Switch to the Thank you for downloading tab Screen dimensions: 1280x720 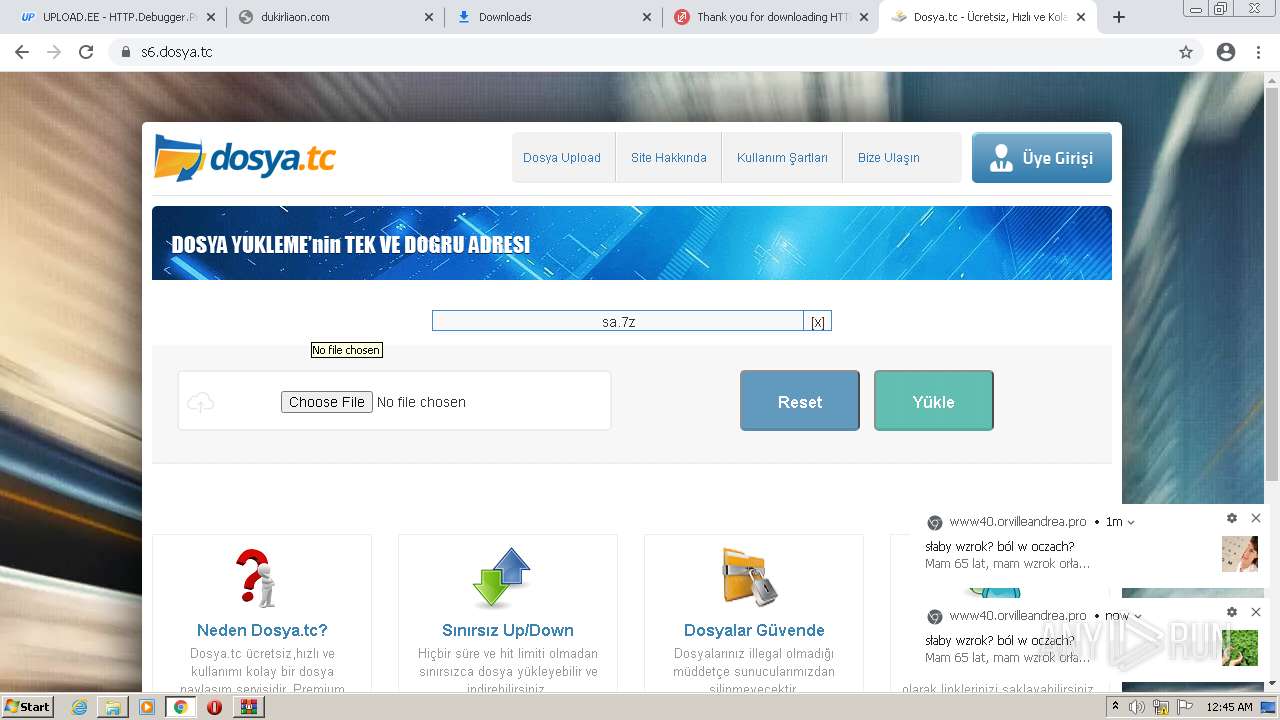771,17
